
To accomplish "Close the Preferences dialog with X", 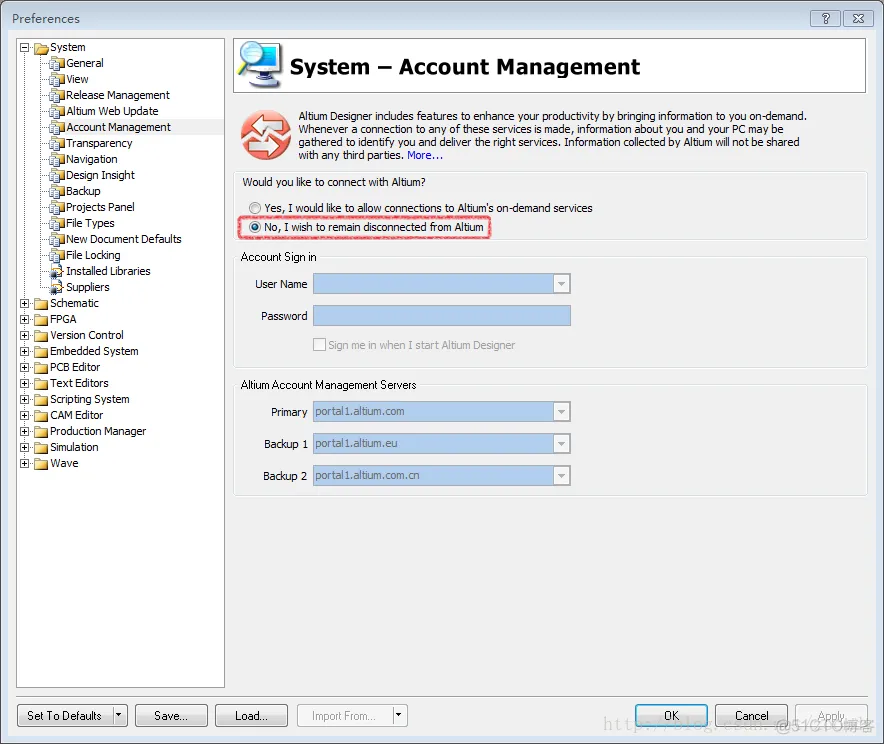I will tap(858, 19).
